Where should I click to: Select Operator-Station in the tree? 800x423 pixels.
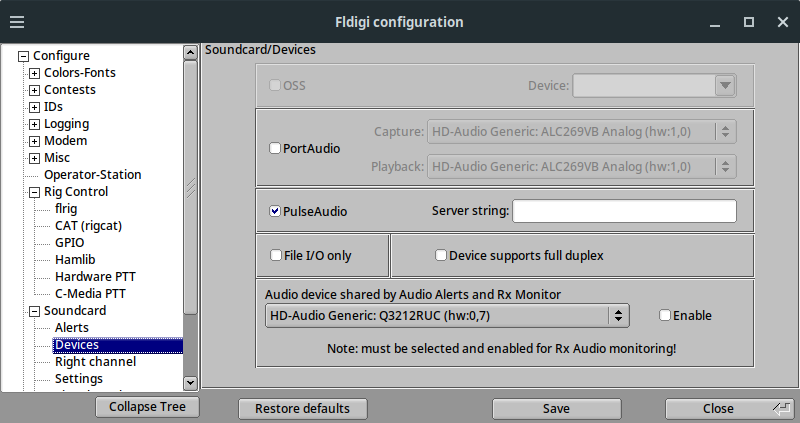pos(92,175)
